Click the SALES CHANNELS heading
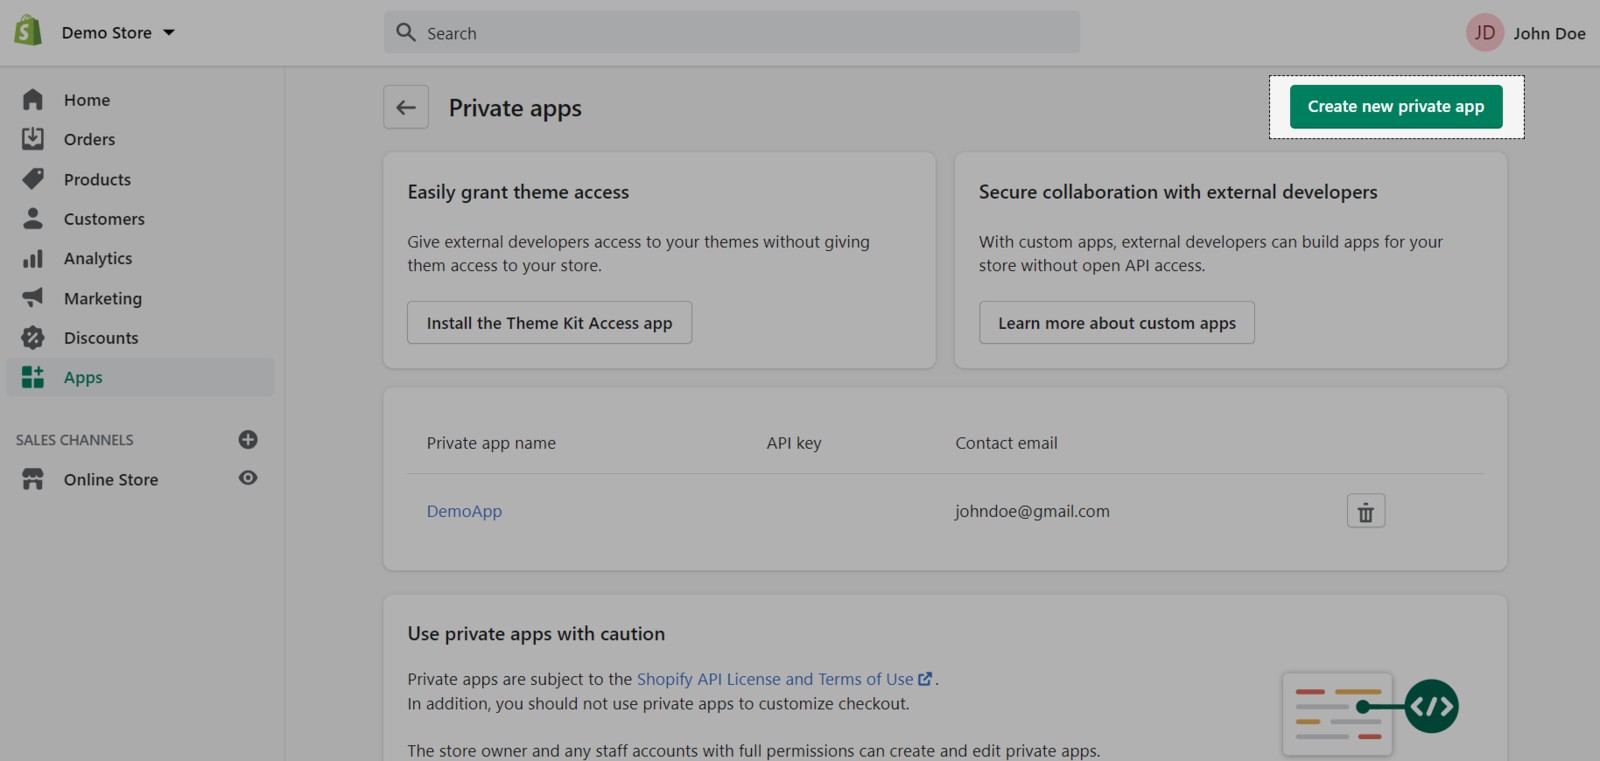The height and width of the screenshot is (761, 1600). click(74, 440)
